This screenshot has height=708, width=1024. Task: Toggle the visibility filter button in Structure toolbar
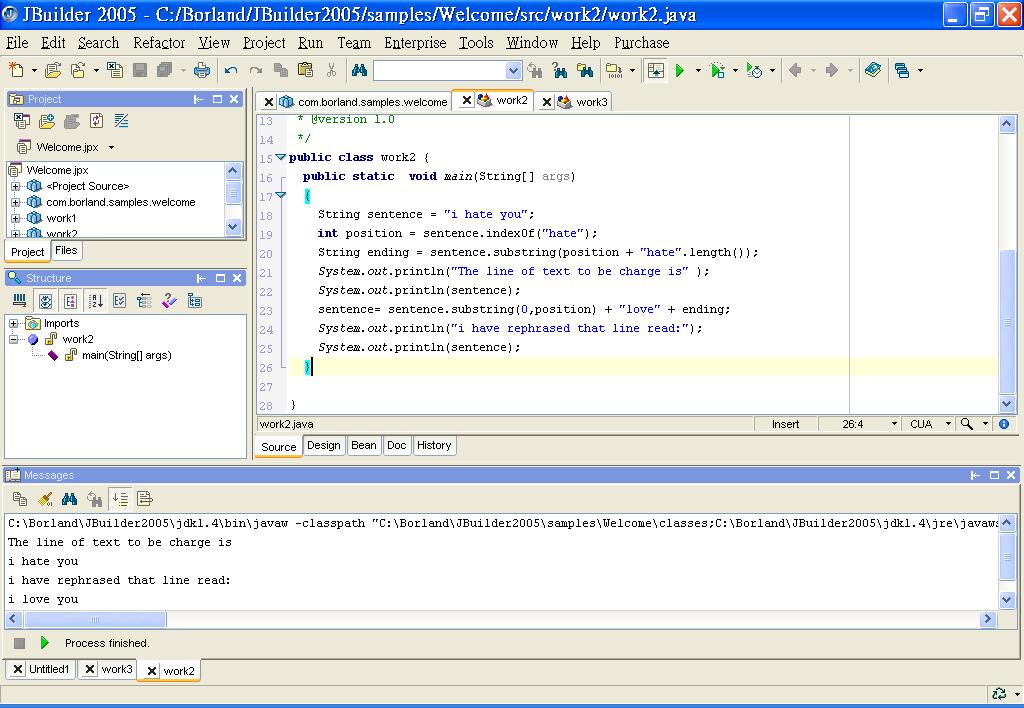46,300
